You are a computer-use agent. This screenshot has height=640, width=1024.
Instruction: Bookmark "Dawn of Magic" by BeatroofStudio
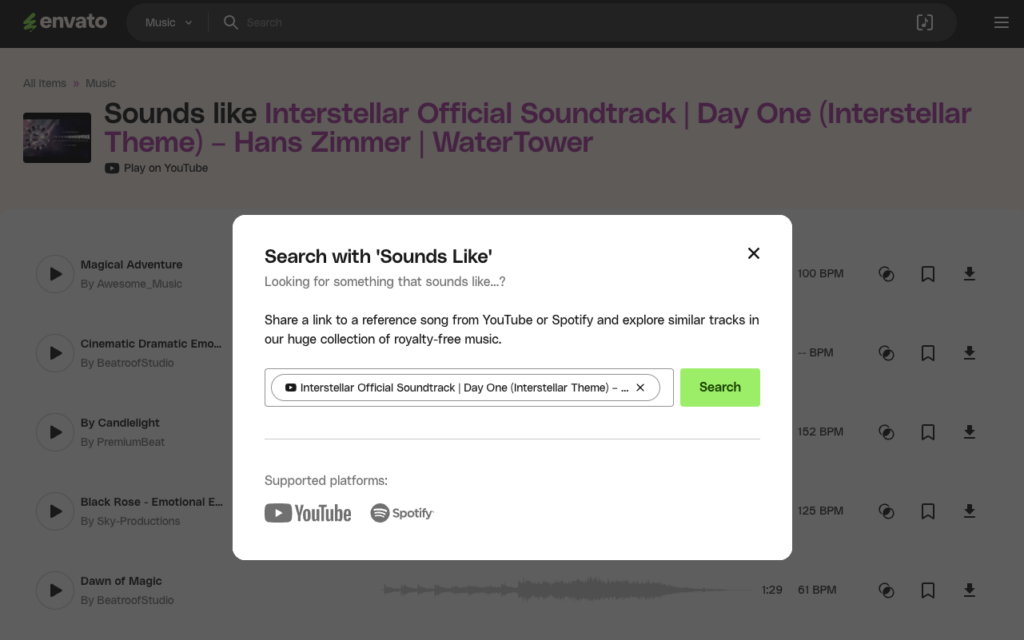[x=927, y=590]
